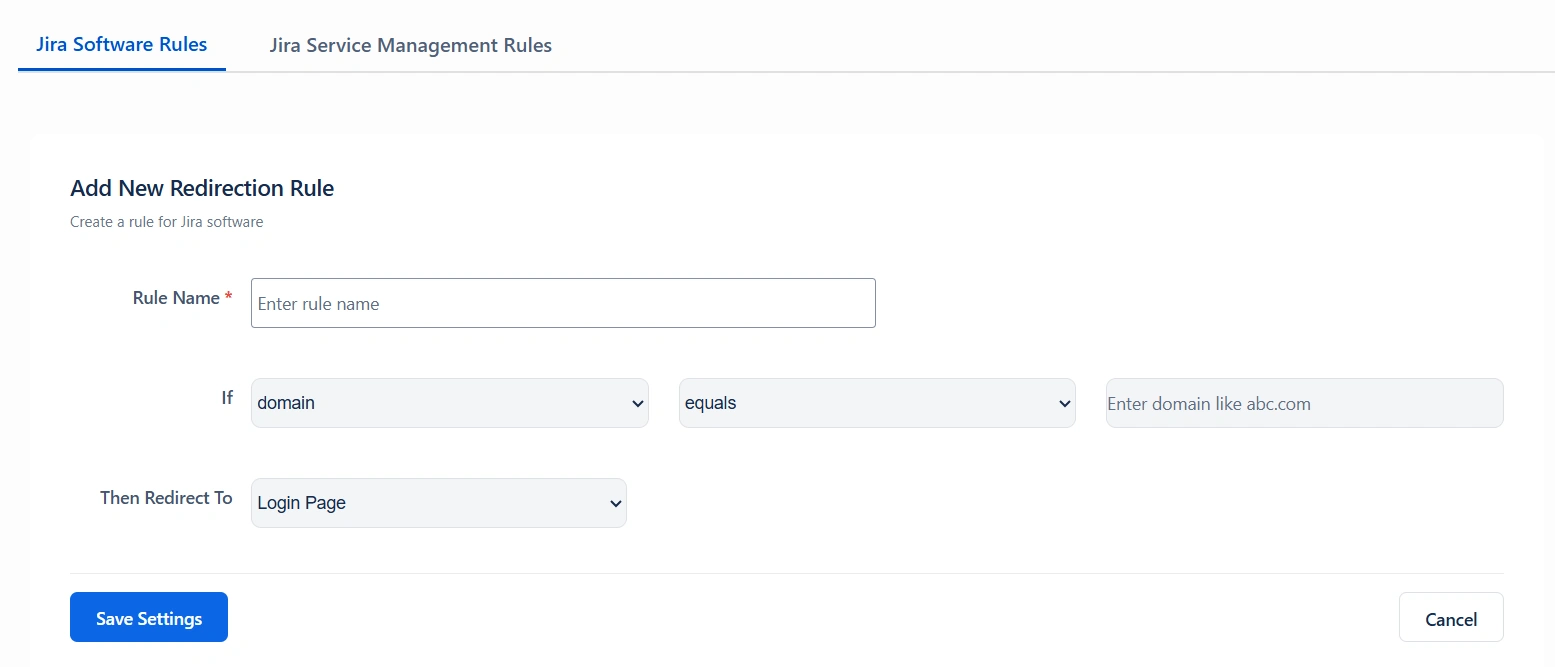The height and width of the screenshot is (667, 1555).
Task: Click the Add New Redirection Rule heading
Action: coord(202,188)
